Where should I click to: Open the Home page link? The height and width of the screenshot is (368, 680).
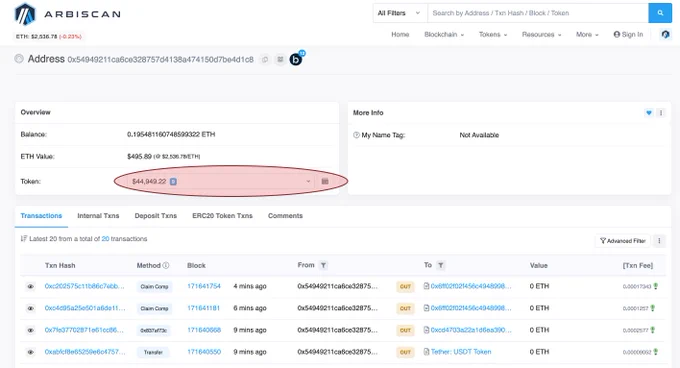pos(400,34)
